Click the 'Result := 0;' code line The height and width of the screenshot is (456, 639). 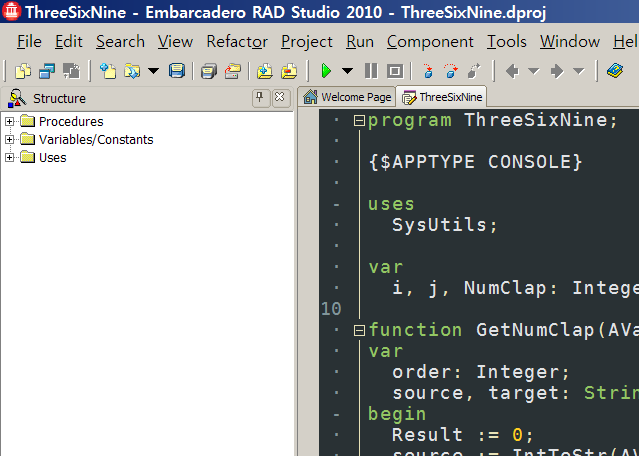pos(463,435)
